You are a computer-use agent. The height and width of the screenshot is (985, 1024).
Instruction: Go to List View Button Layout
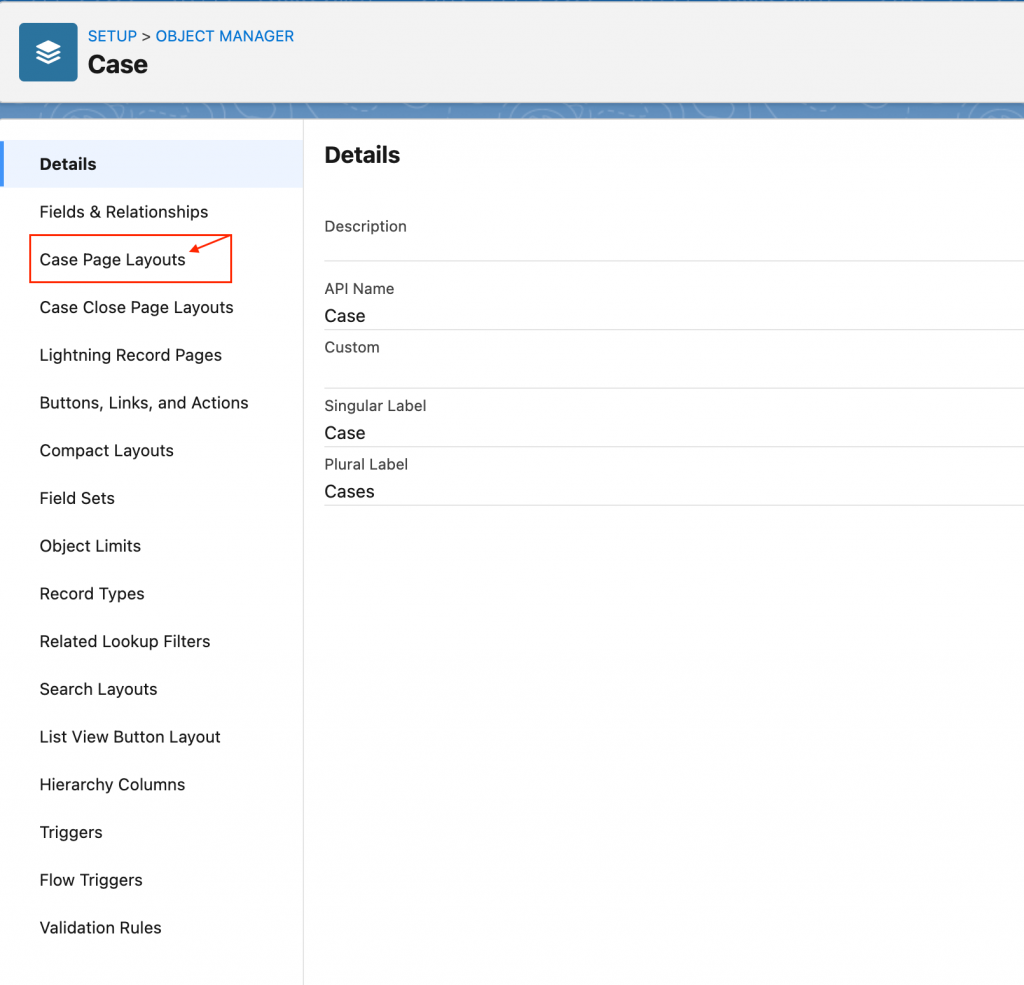click(130, 737)
